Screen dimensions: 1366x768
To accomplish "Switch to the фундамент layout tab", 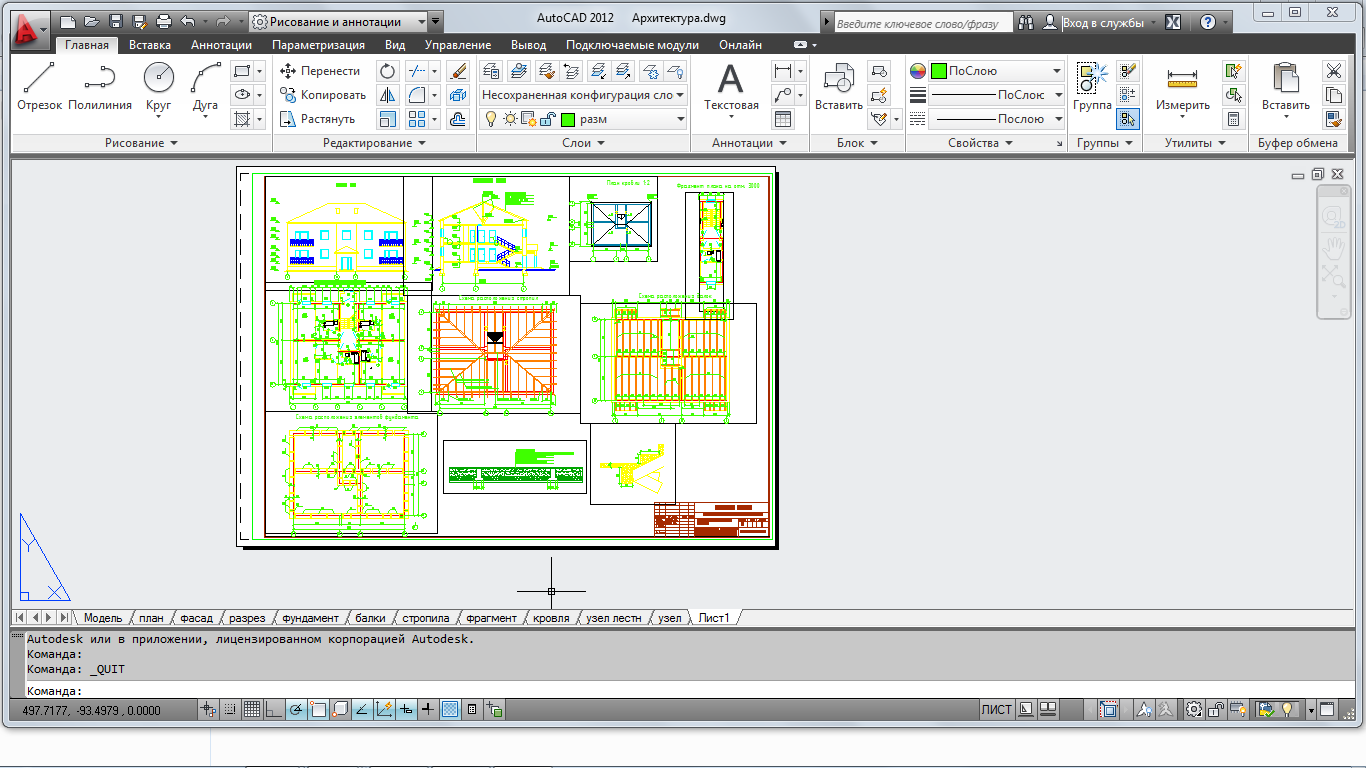I will pos(310,618).
